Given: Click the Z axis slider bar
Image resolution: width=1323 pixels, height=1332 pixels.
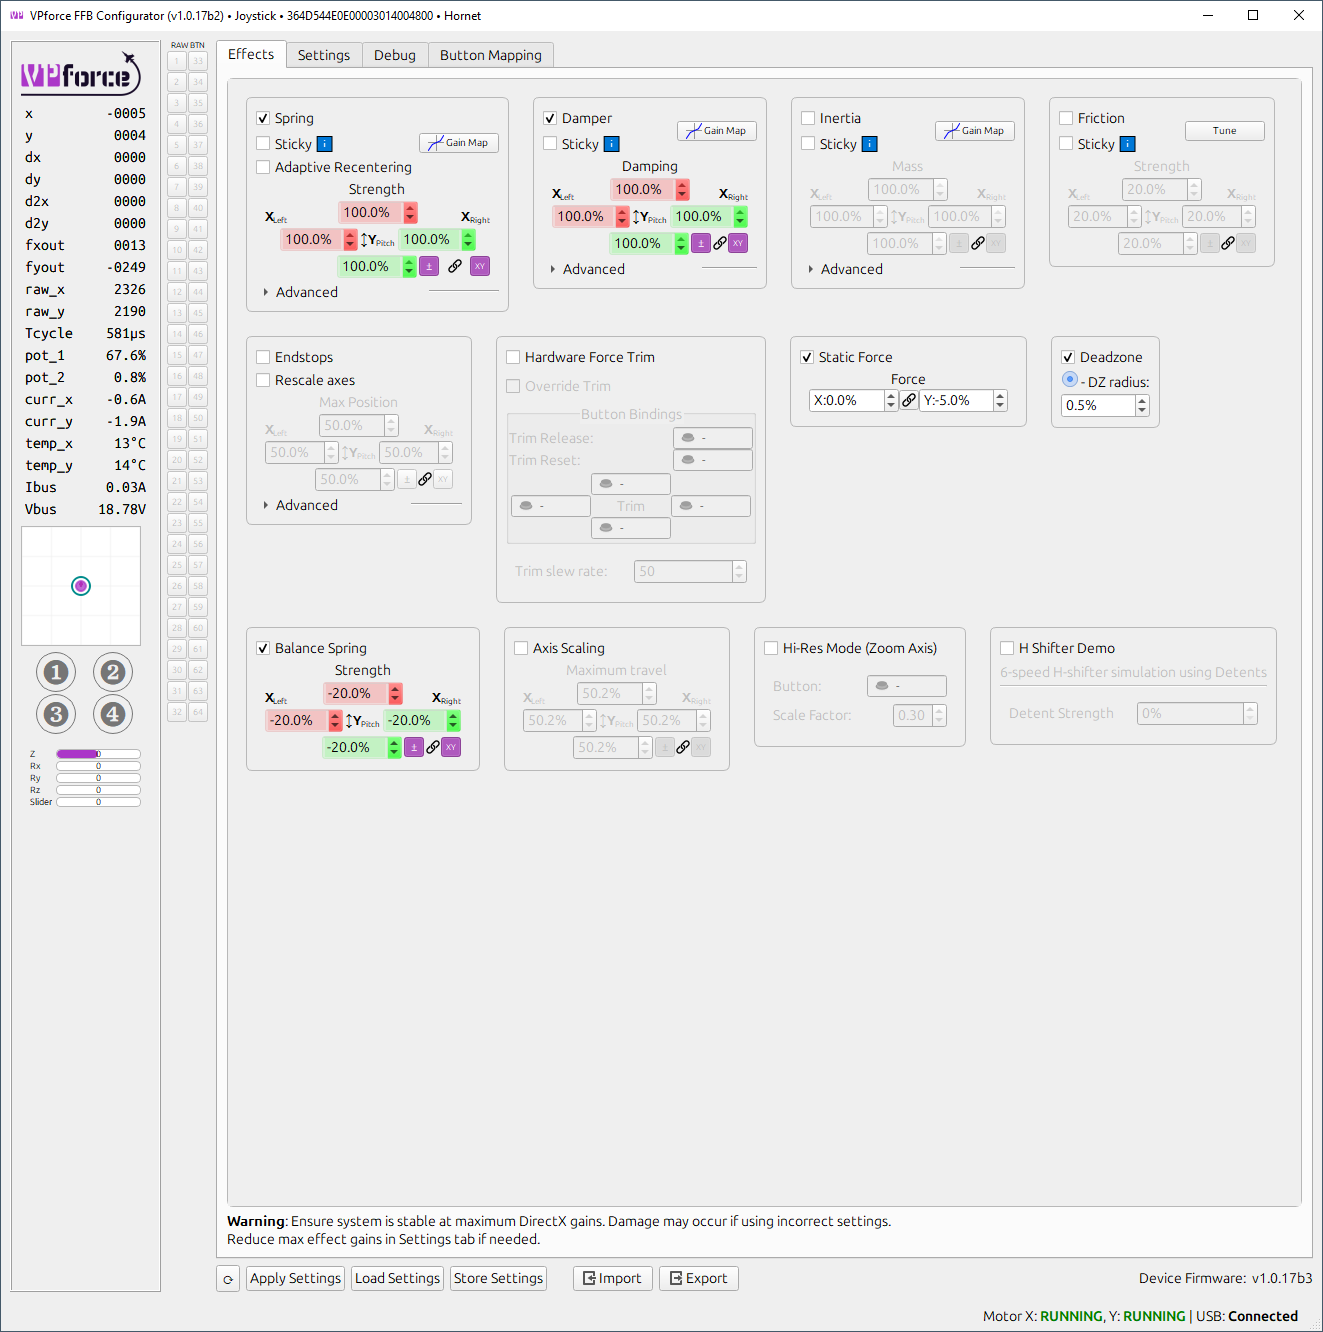Looking at the screenshot, I should [97, 753].
